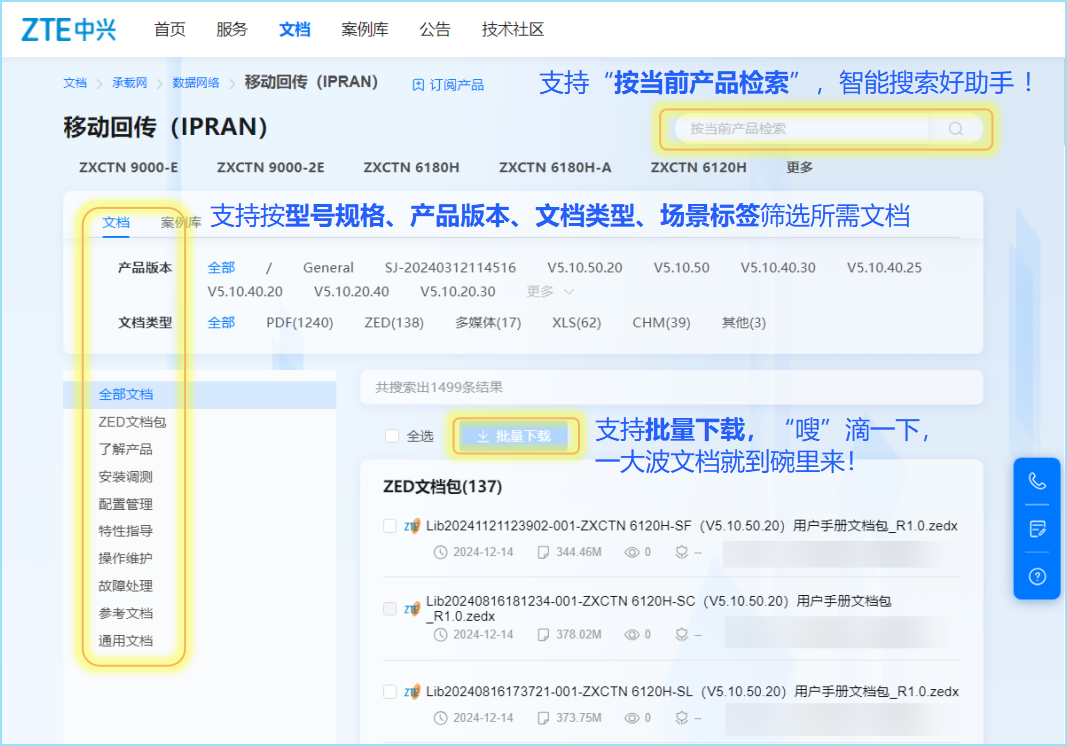This screenshot has height=746, width=1067.
Task: Click ZTE file icon of 6120H-SL package
Action: pyautogui.click(x=412, y=692)
